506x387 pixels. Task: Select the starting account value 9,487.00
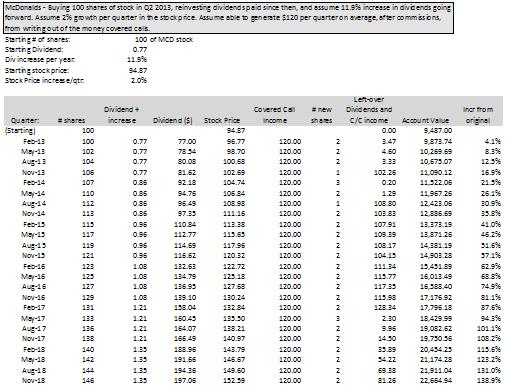tap(438, 131)
